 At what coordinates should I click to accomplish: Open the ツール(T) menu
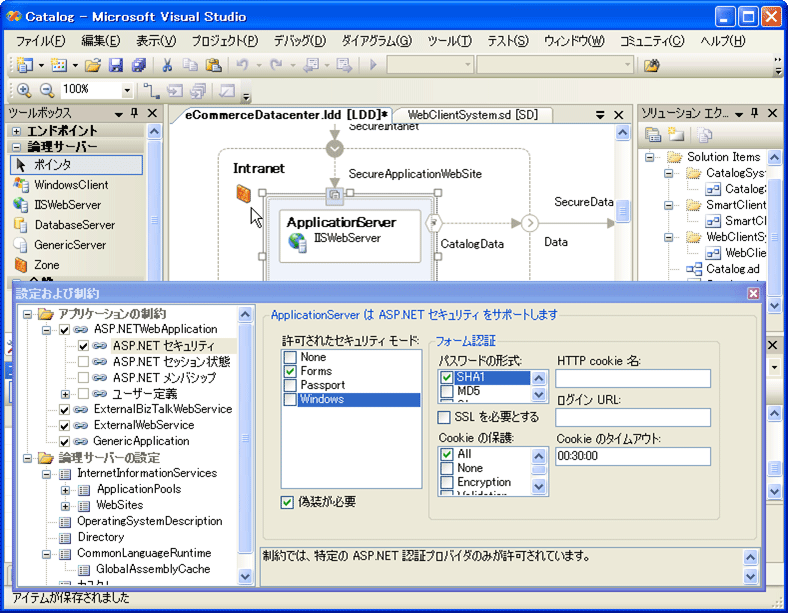[449, 41]
